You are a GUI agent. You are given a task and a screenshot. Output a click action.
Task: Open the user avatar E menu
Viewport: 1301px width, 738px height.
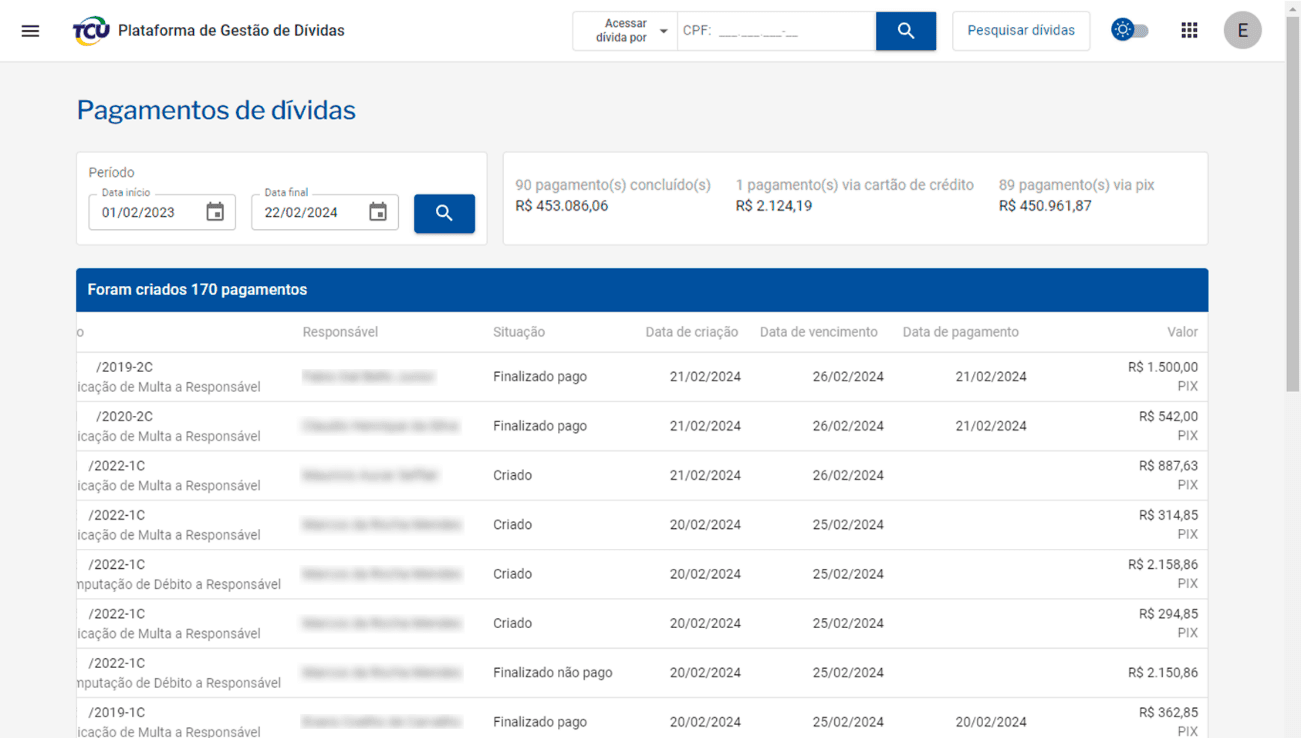[x=1242, y=31]
